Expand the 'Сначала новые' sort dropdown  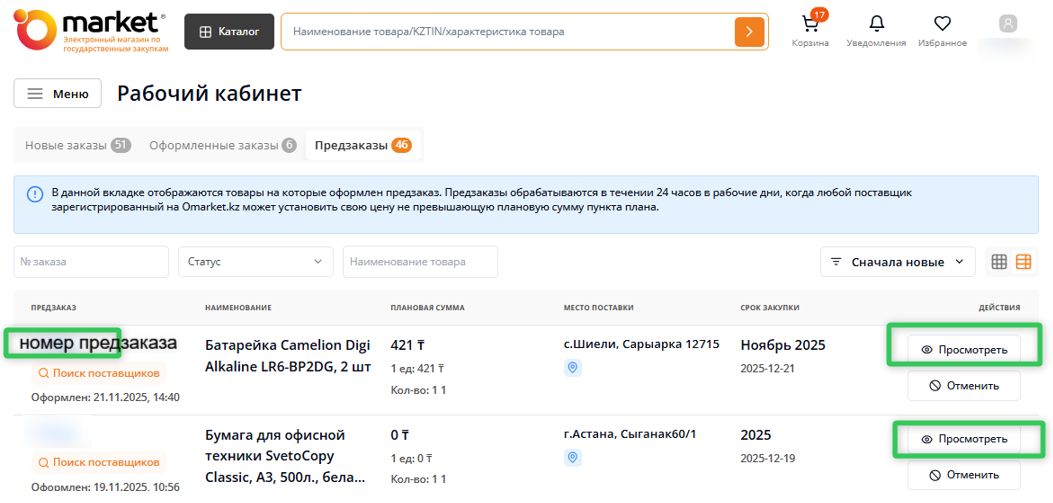coord(897,262)
